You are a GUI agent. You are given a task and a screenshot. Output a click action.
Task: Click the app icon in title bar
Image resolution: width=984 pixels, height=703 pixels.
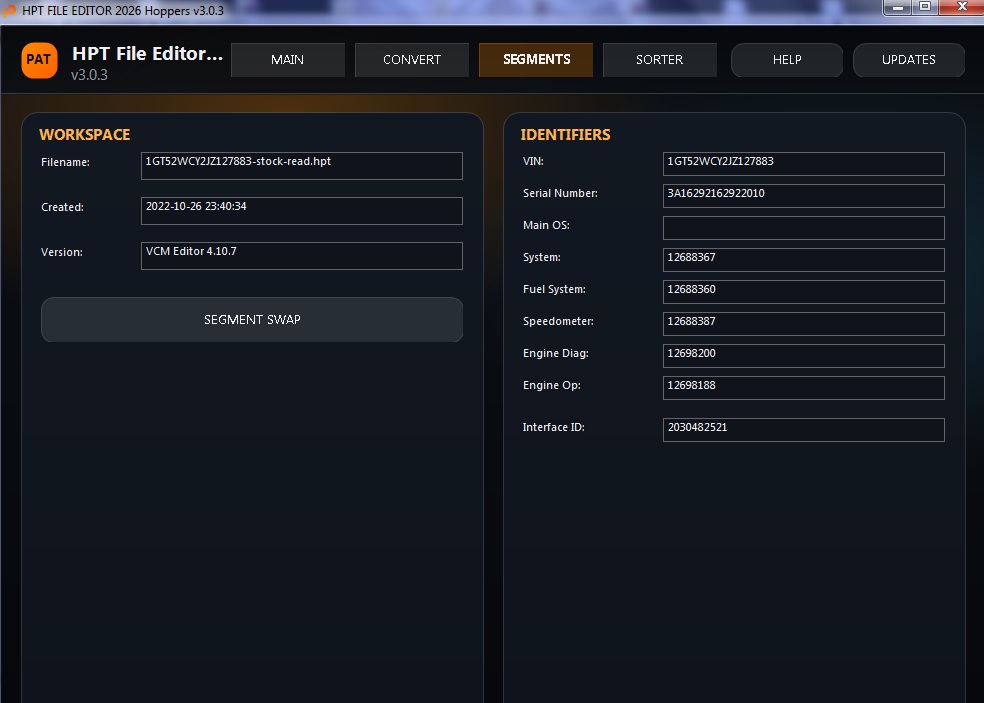point(9,10)
